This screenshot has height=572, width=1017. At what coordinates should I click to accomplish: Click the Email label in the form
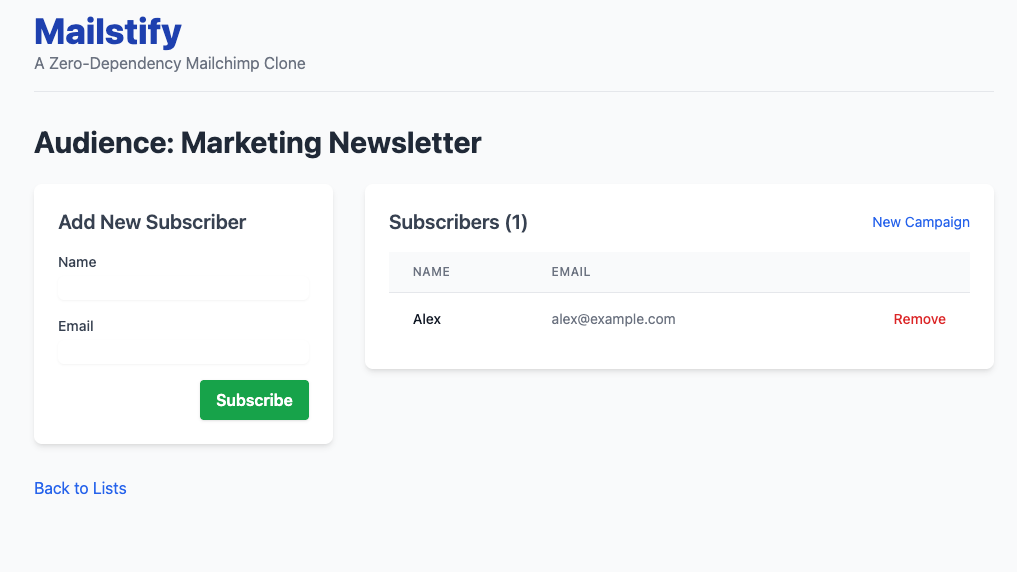[x=76, y=326]
